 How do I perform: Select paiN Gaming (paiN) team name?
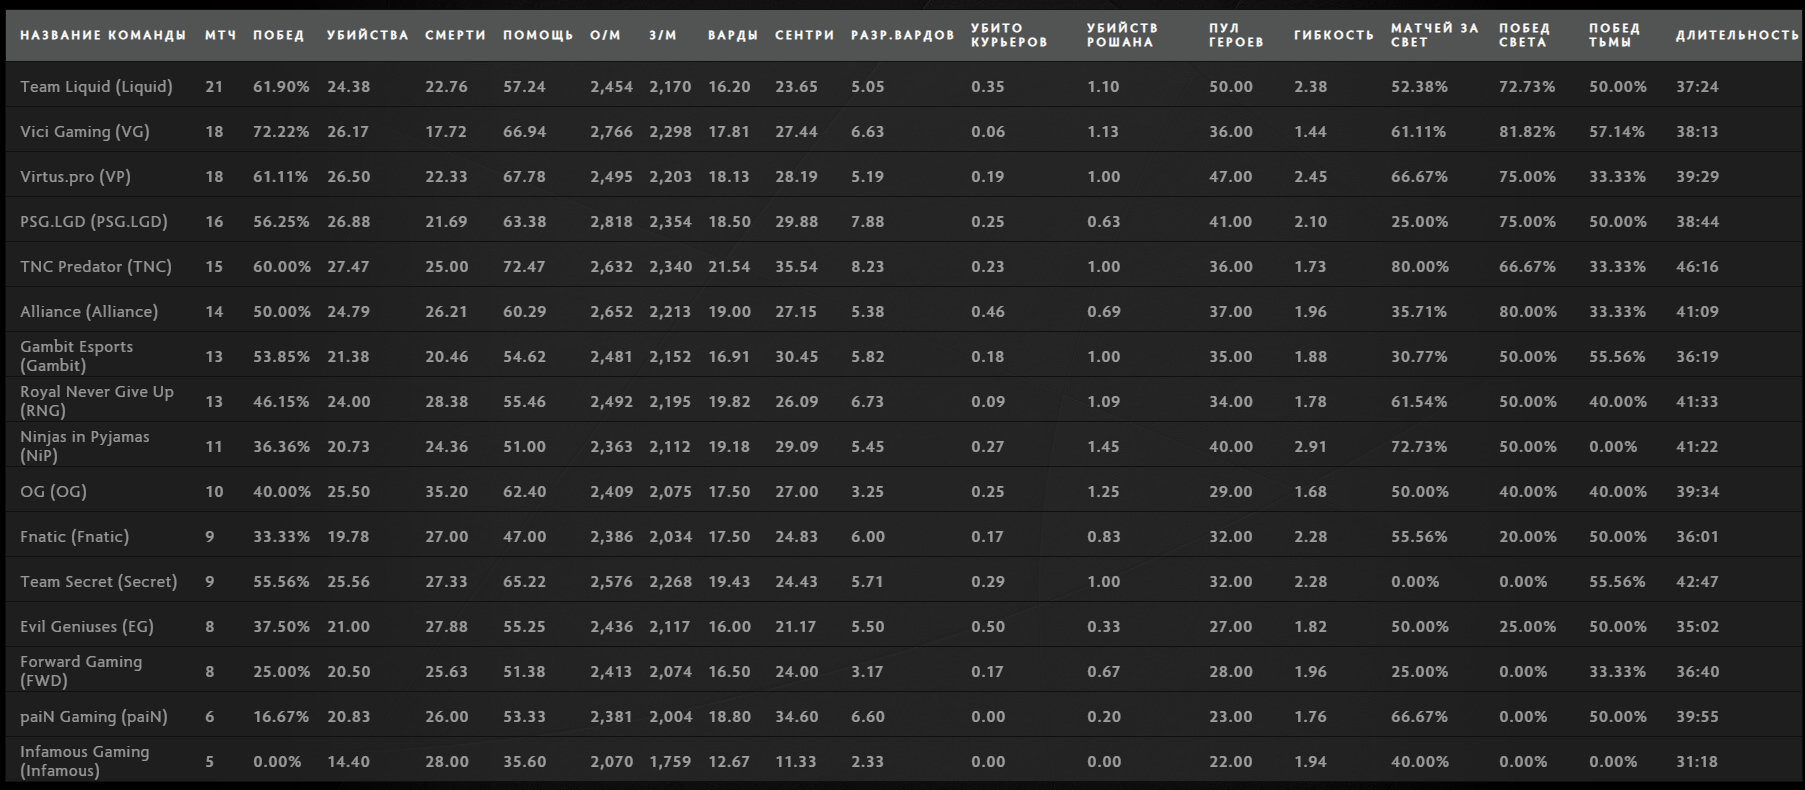tap(94, 717)
